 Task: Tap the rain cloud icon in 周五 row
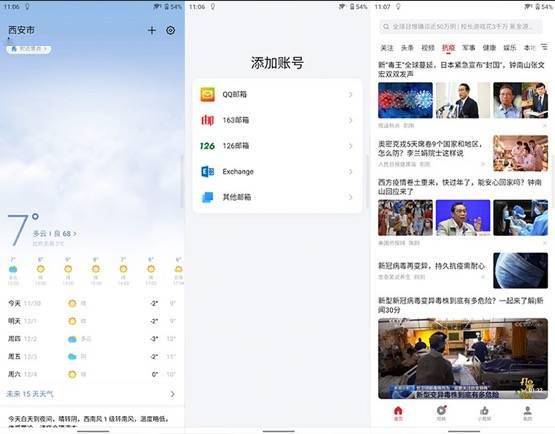(x=72, y=356)
